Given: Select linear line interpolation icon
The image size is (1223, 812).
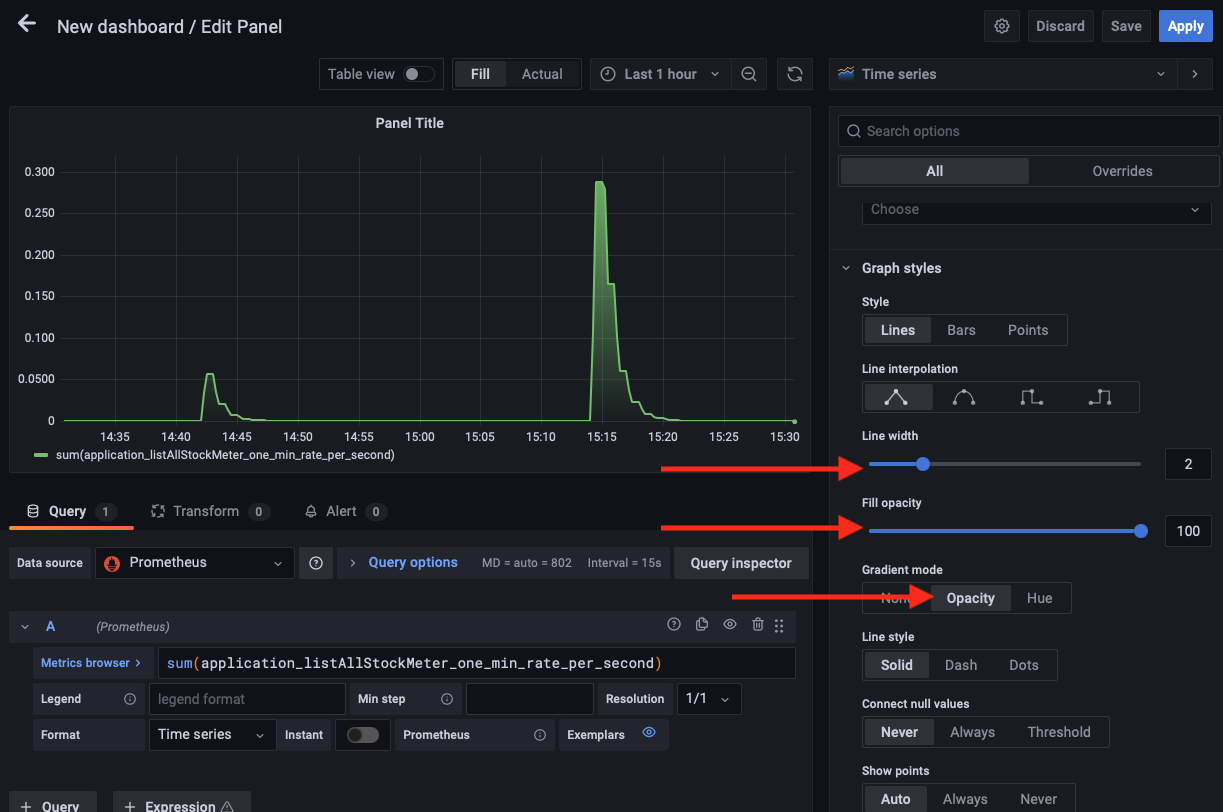Looking at the screenshot, I should 896,397.
